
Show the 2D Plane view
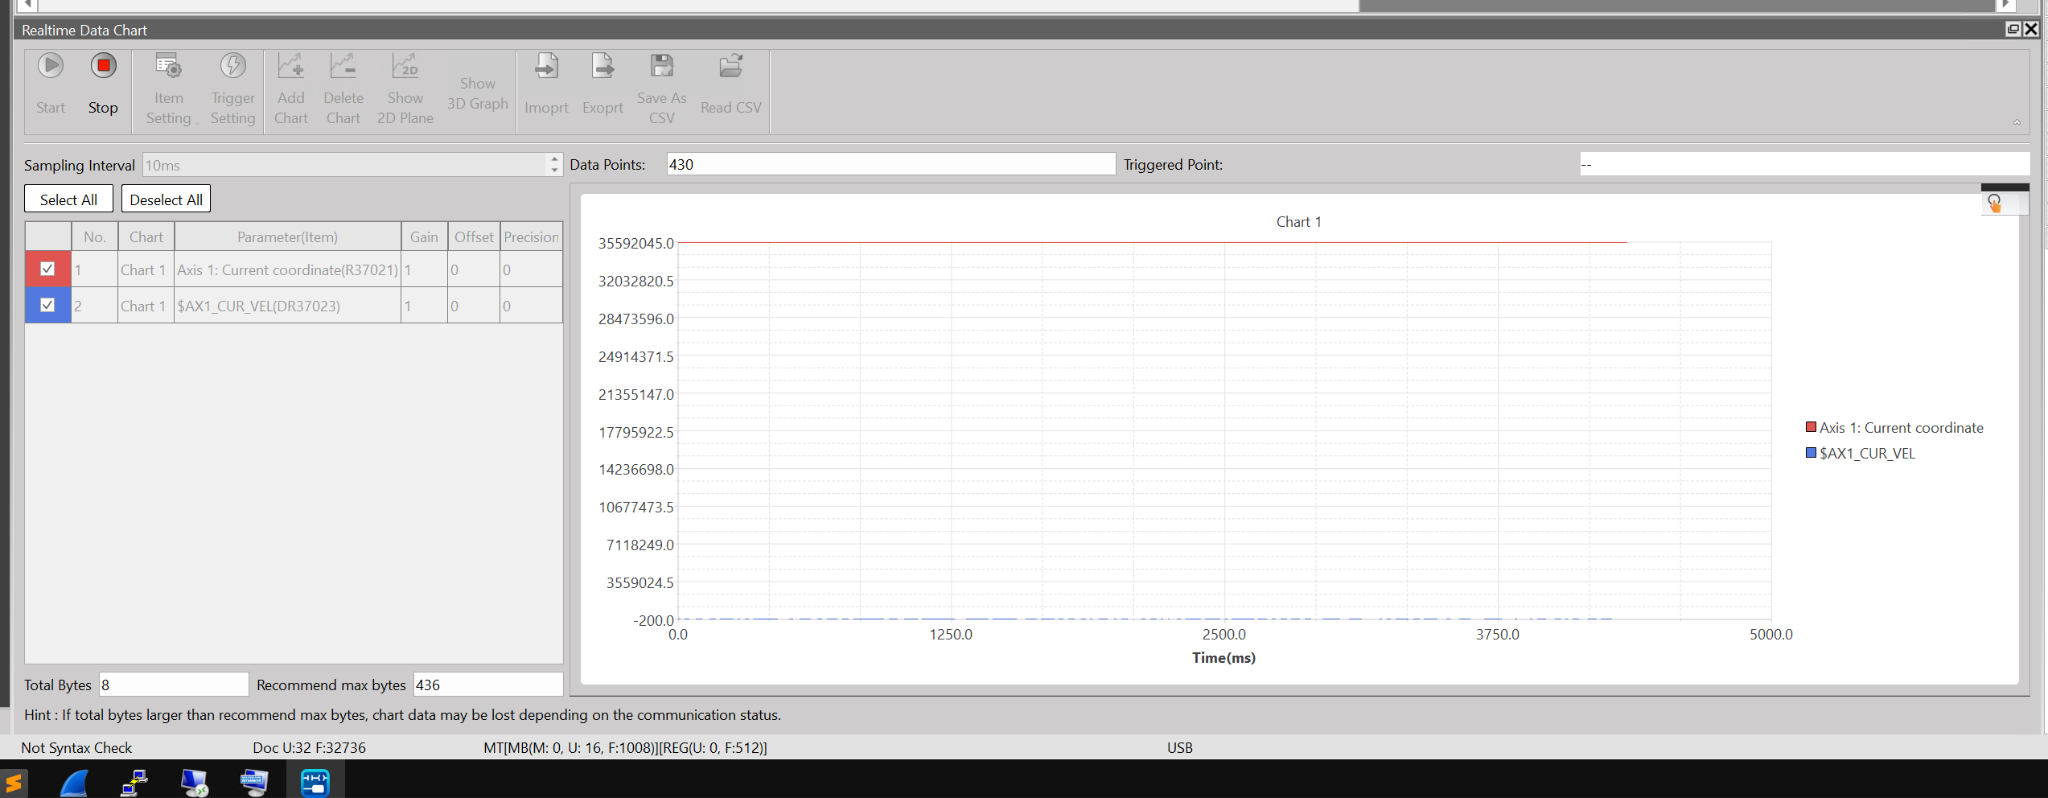point(405,67)
